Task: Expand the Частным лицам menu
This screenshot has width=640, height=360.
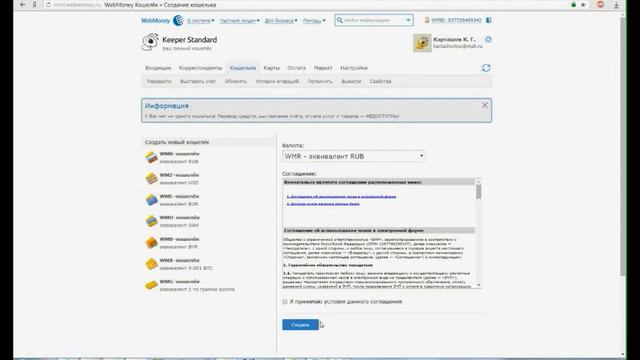Action: (239, 20)
